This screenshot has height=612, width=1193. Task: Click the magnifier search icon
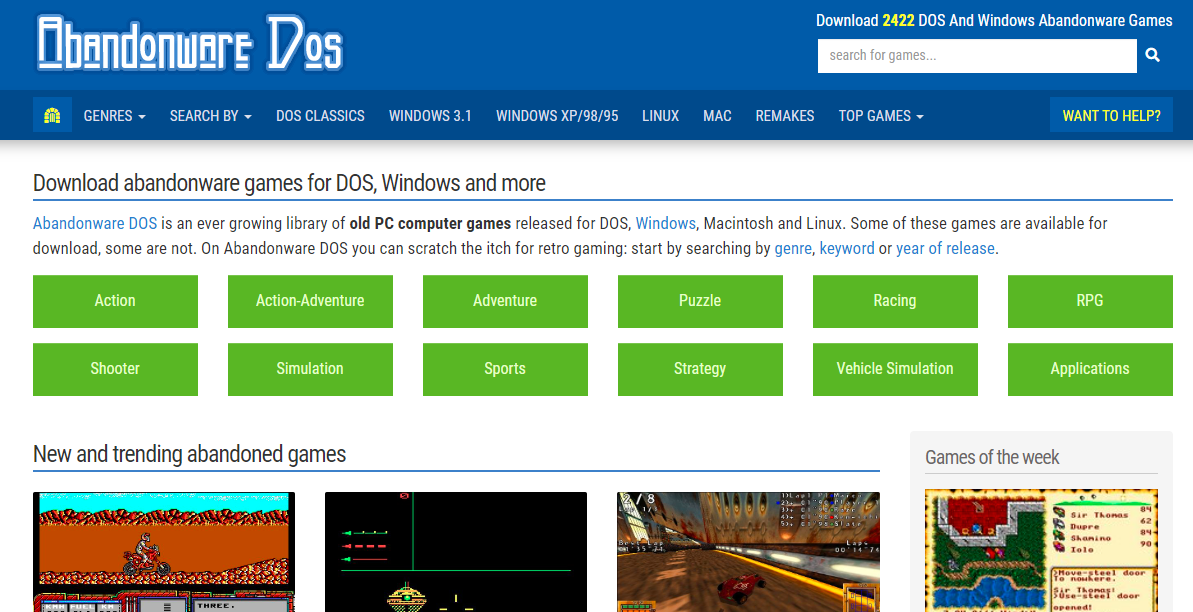1153,56
